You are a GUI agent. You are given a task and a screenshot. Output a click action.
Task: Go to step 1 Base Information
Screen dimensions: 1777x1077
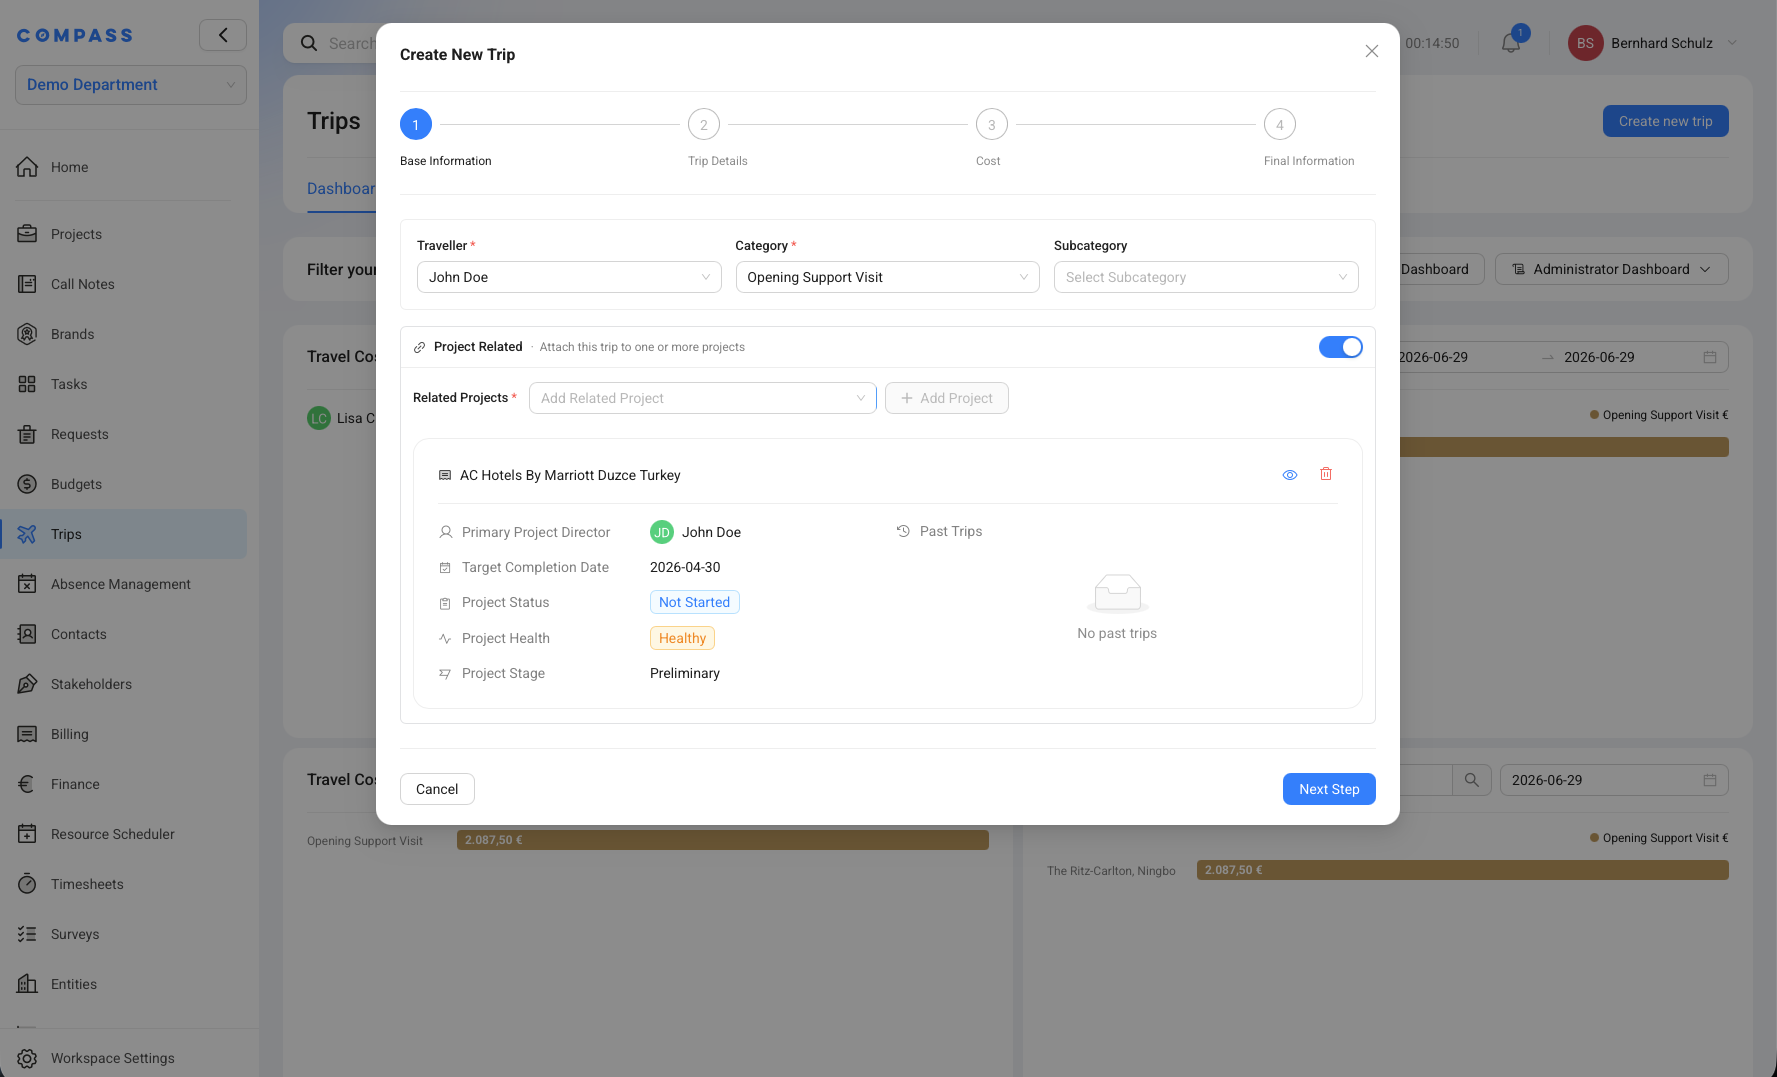coord(416,125)
